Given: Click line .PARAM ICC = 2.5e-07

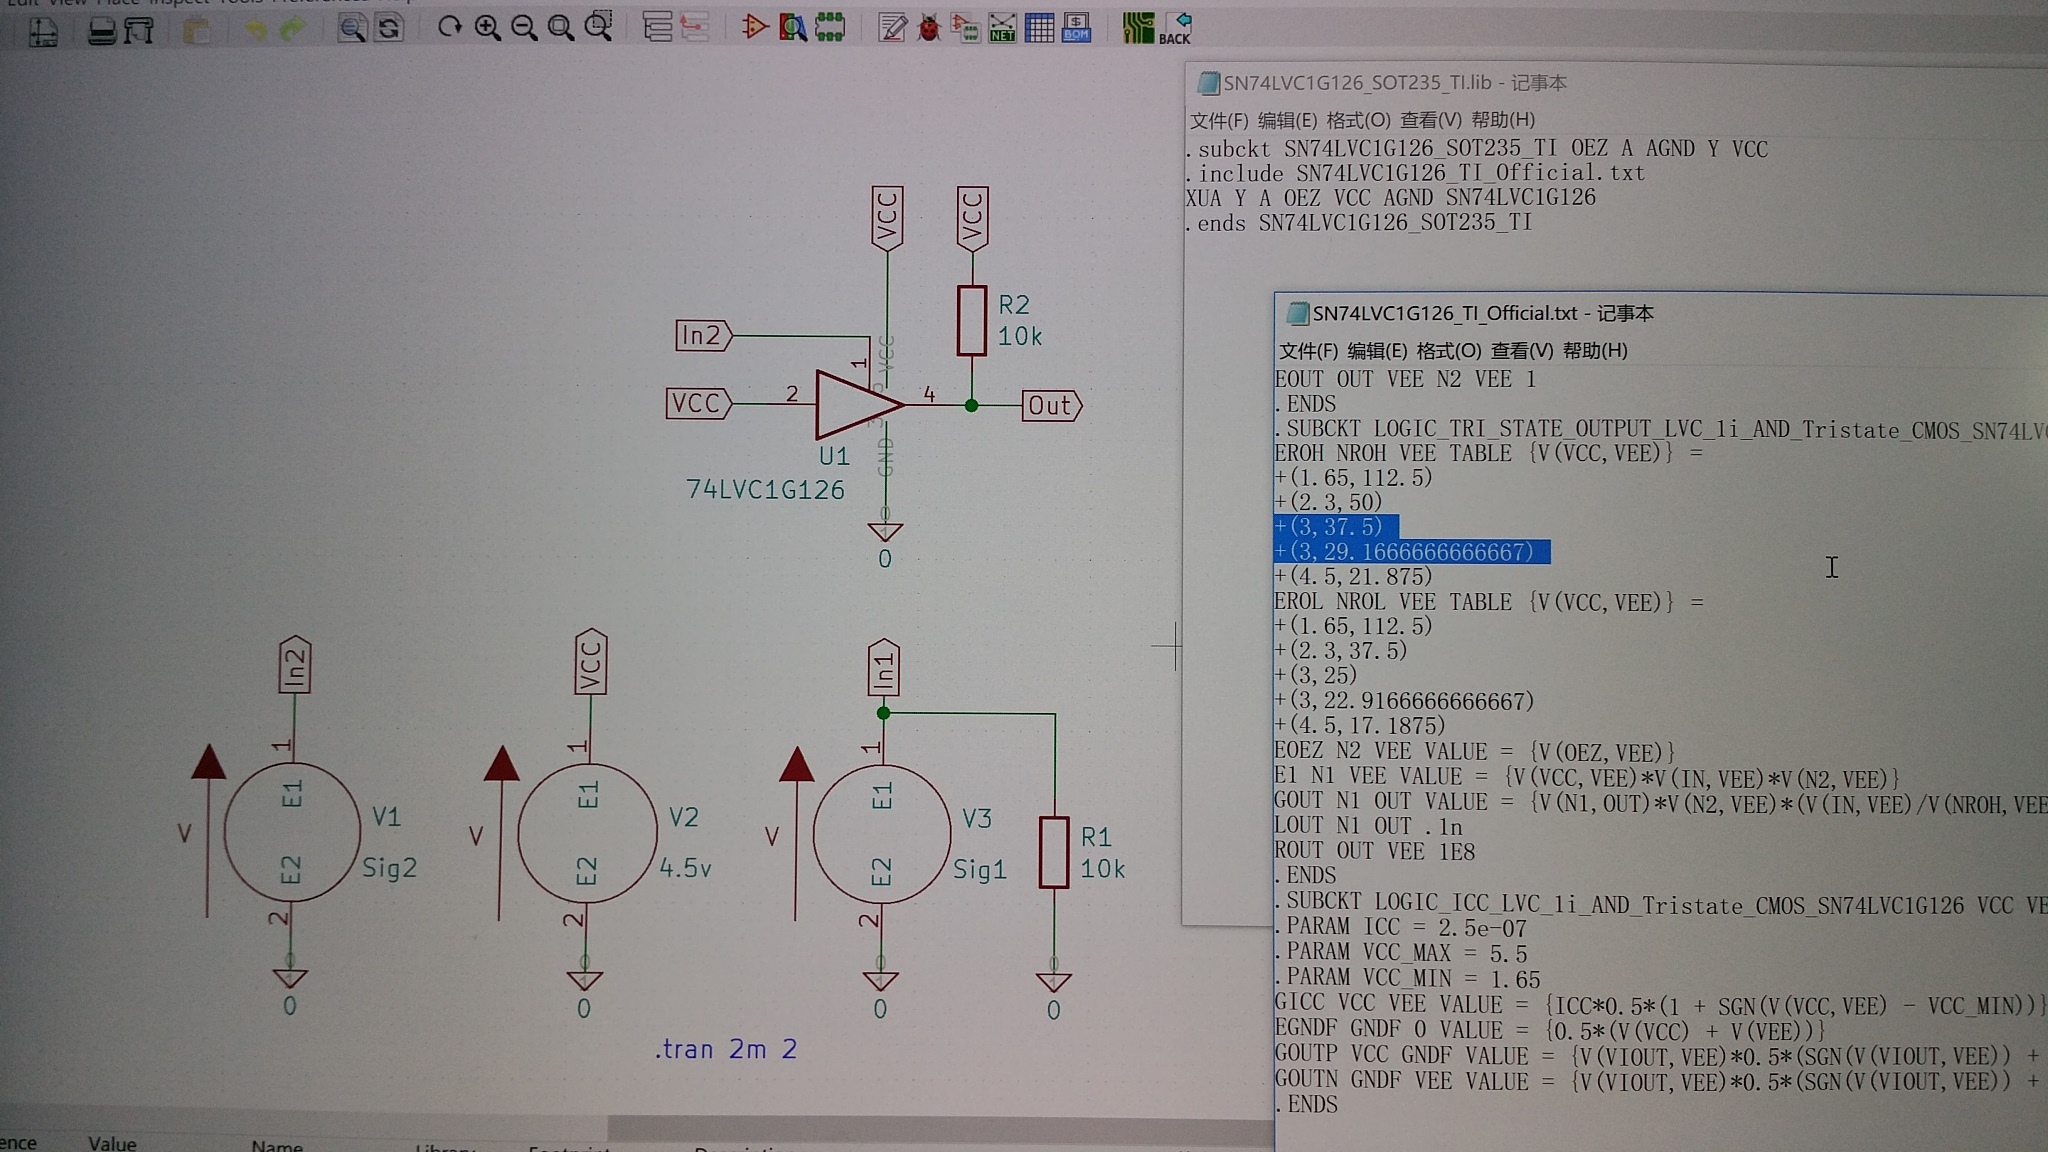Looking at the screenshot, I should (x=1401, y=928).
